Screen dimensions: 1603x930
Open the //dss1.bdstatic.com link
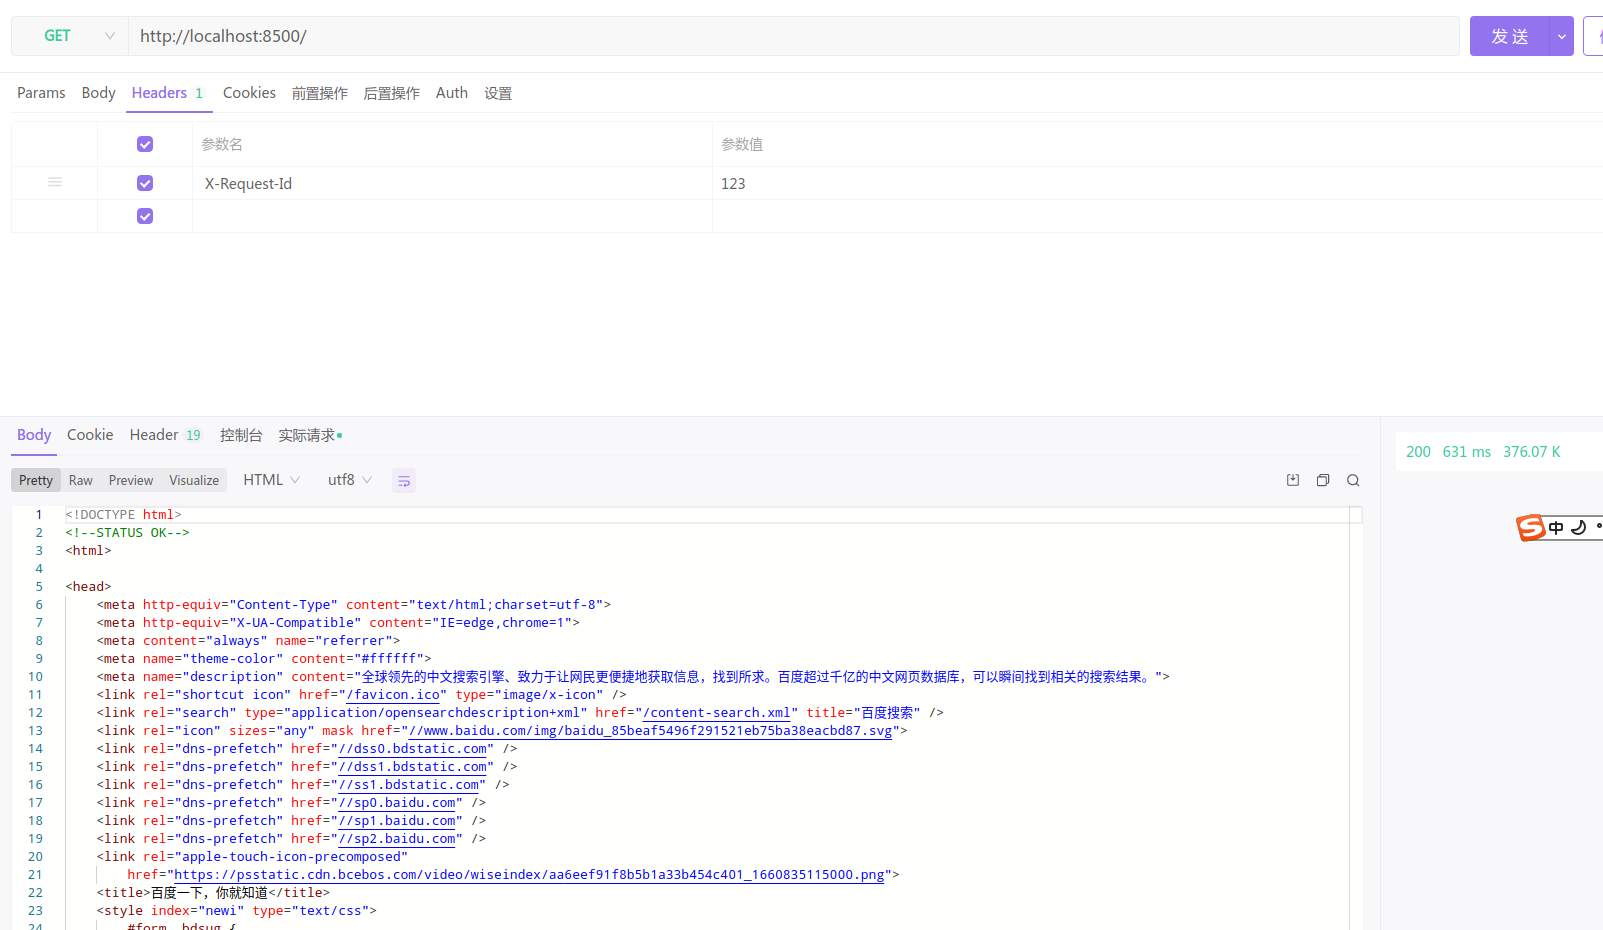click(412, 767)
